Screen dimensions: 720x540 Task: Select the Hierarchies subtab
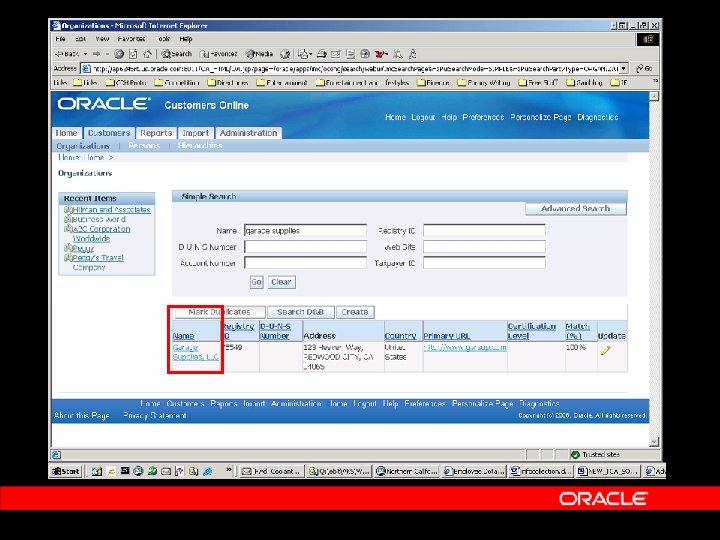[200, 146]
